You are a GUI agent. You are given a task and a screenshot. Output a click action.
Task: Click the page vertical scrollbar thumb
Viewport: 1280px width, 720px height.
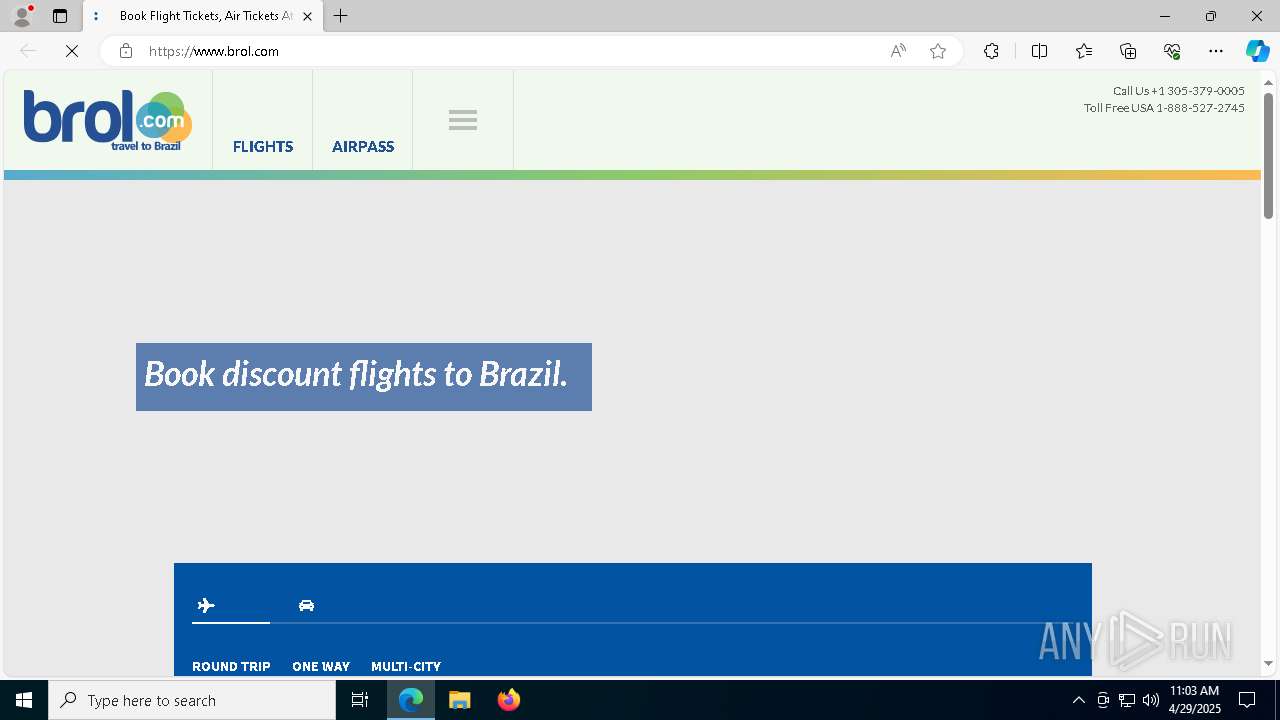[x=1268, y=155]
